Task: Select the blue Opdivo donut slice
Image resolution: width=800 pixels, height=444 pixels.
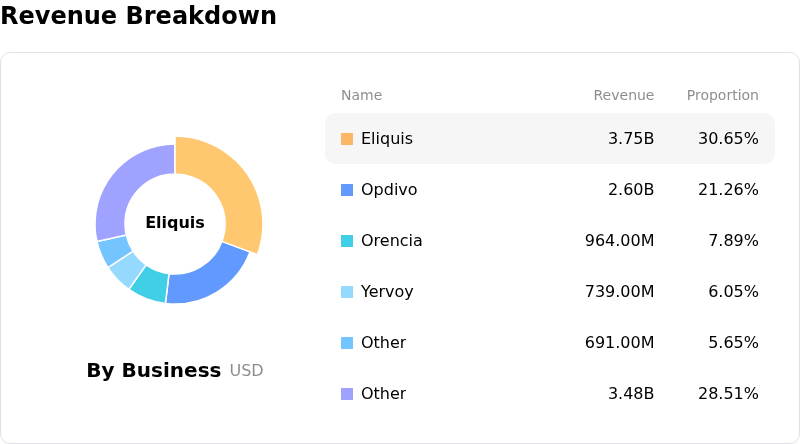Action: [x=208, y=273]
